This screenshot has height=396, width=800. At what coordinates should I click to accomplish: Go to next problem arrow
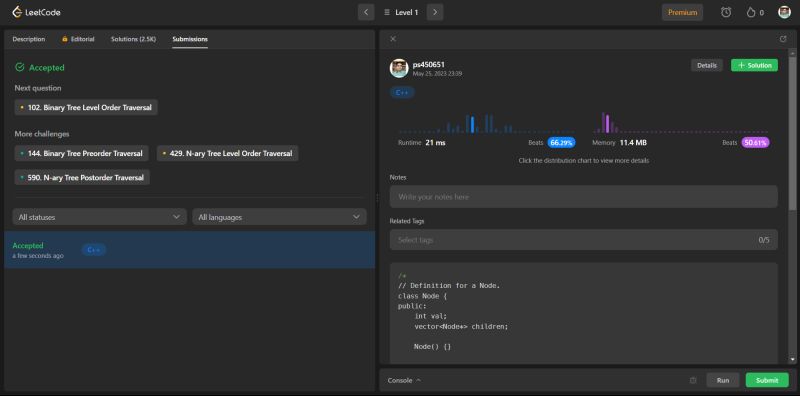(435, 12)
